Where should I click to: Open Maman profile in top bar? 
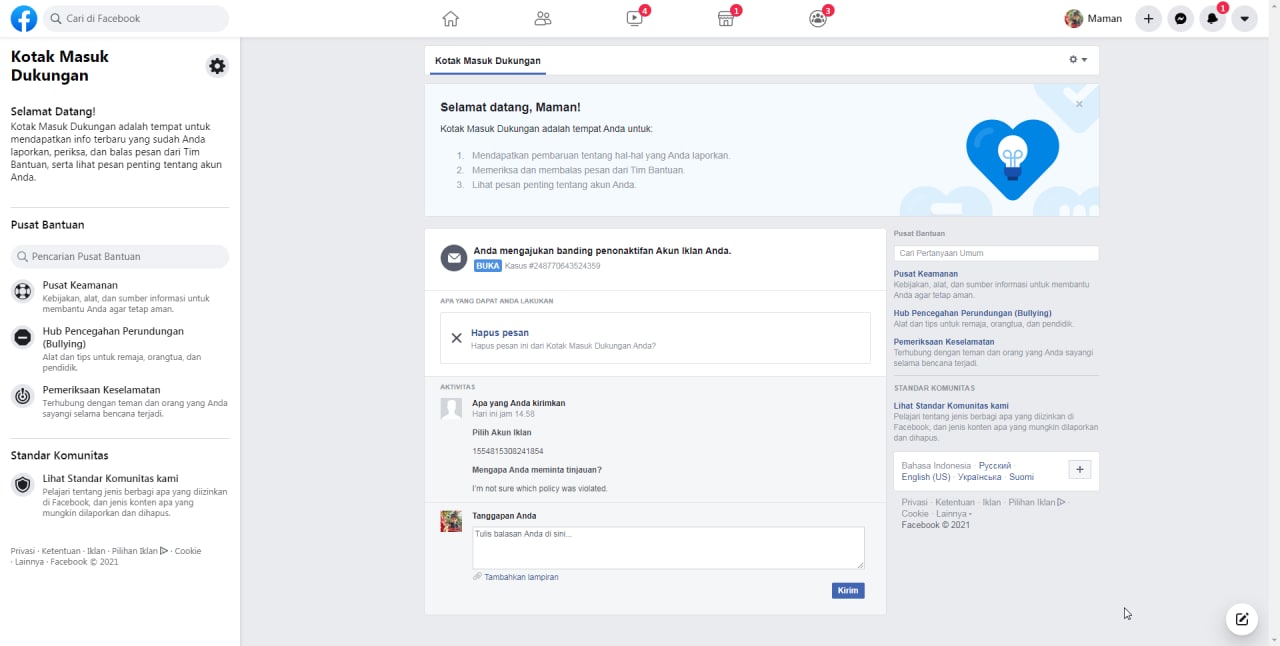tap(1094, 18)
